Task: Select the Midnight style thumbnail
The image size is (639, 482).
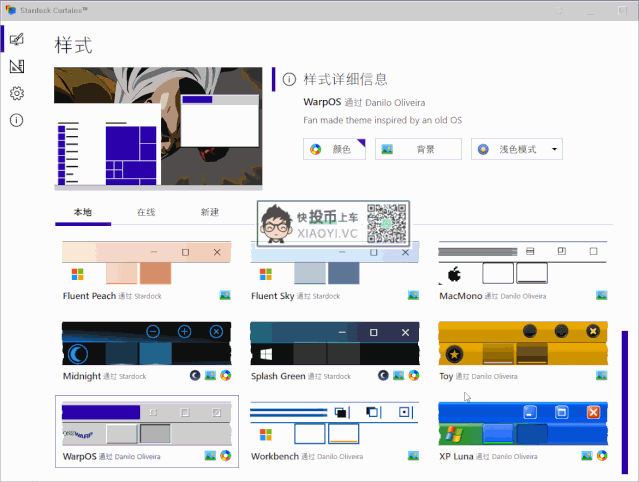Action: pos(147,343)
